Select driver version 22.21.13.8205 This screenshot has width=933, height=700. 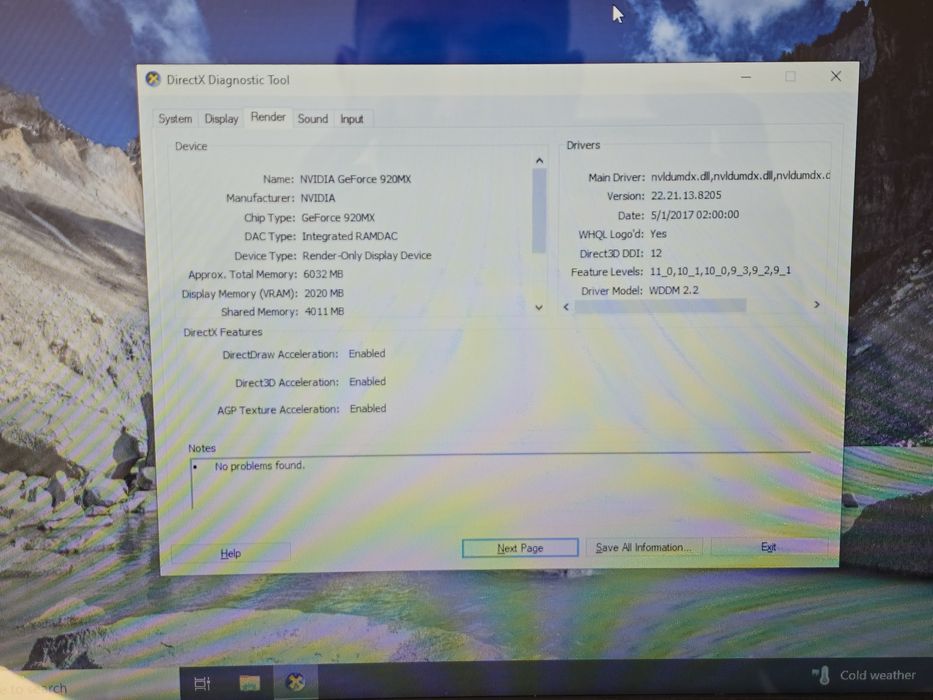click(685, 195)
